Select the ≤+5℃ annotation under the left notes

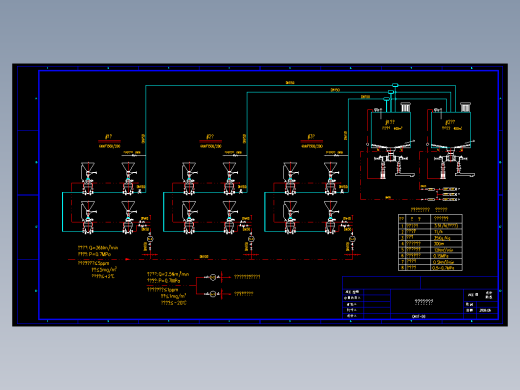pos(103,276)
